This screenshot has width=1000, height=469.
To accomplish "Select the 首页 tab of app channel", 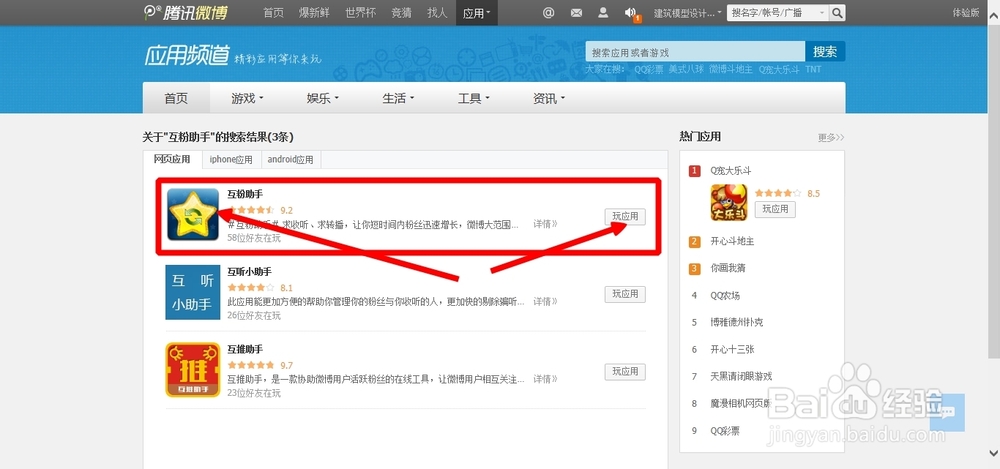I will [176, 98].
